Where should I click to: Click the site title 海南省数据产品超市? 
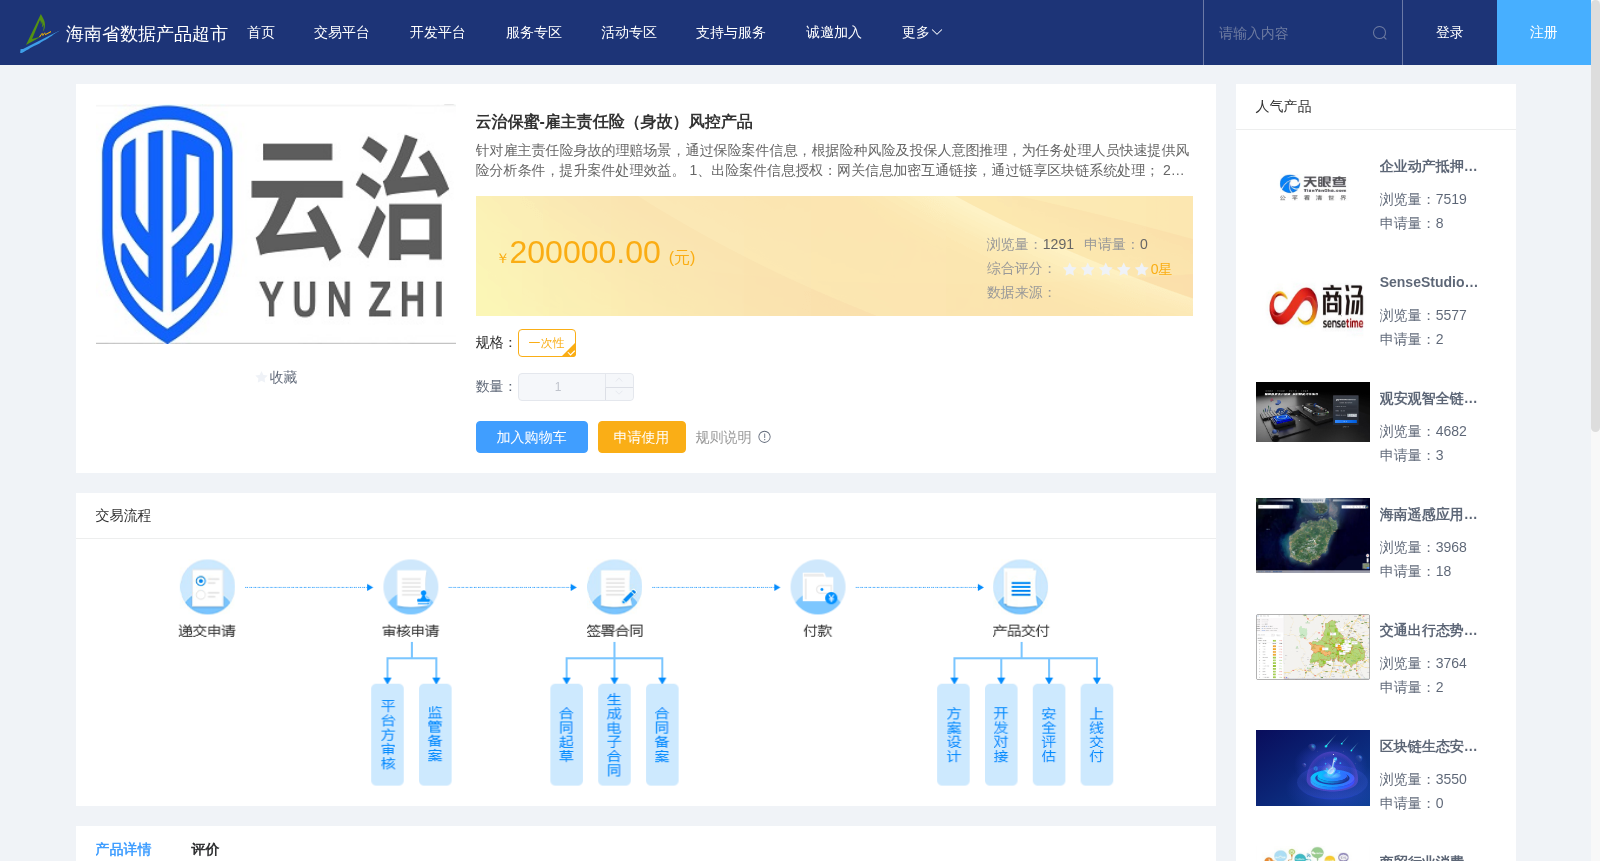(146, 34)
